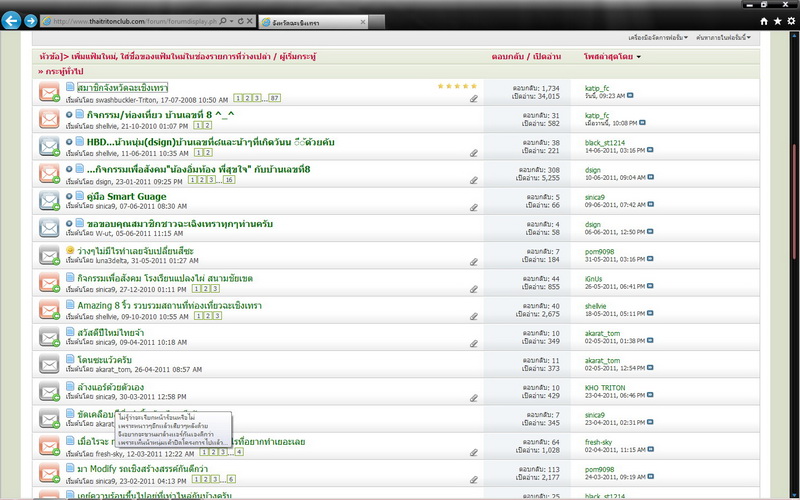The height and width of the screenshot is (500, 800).
Task: Go to first unread icon of dsign activity thread
Action: 69,169
